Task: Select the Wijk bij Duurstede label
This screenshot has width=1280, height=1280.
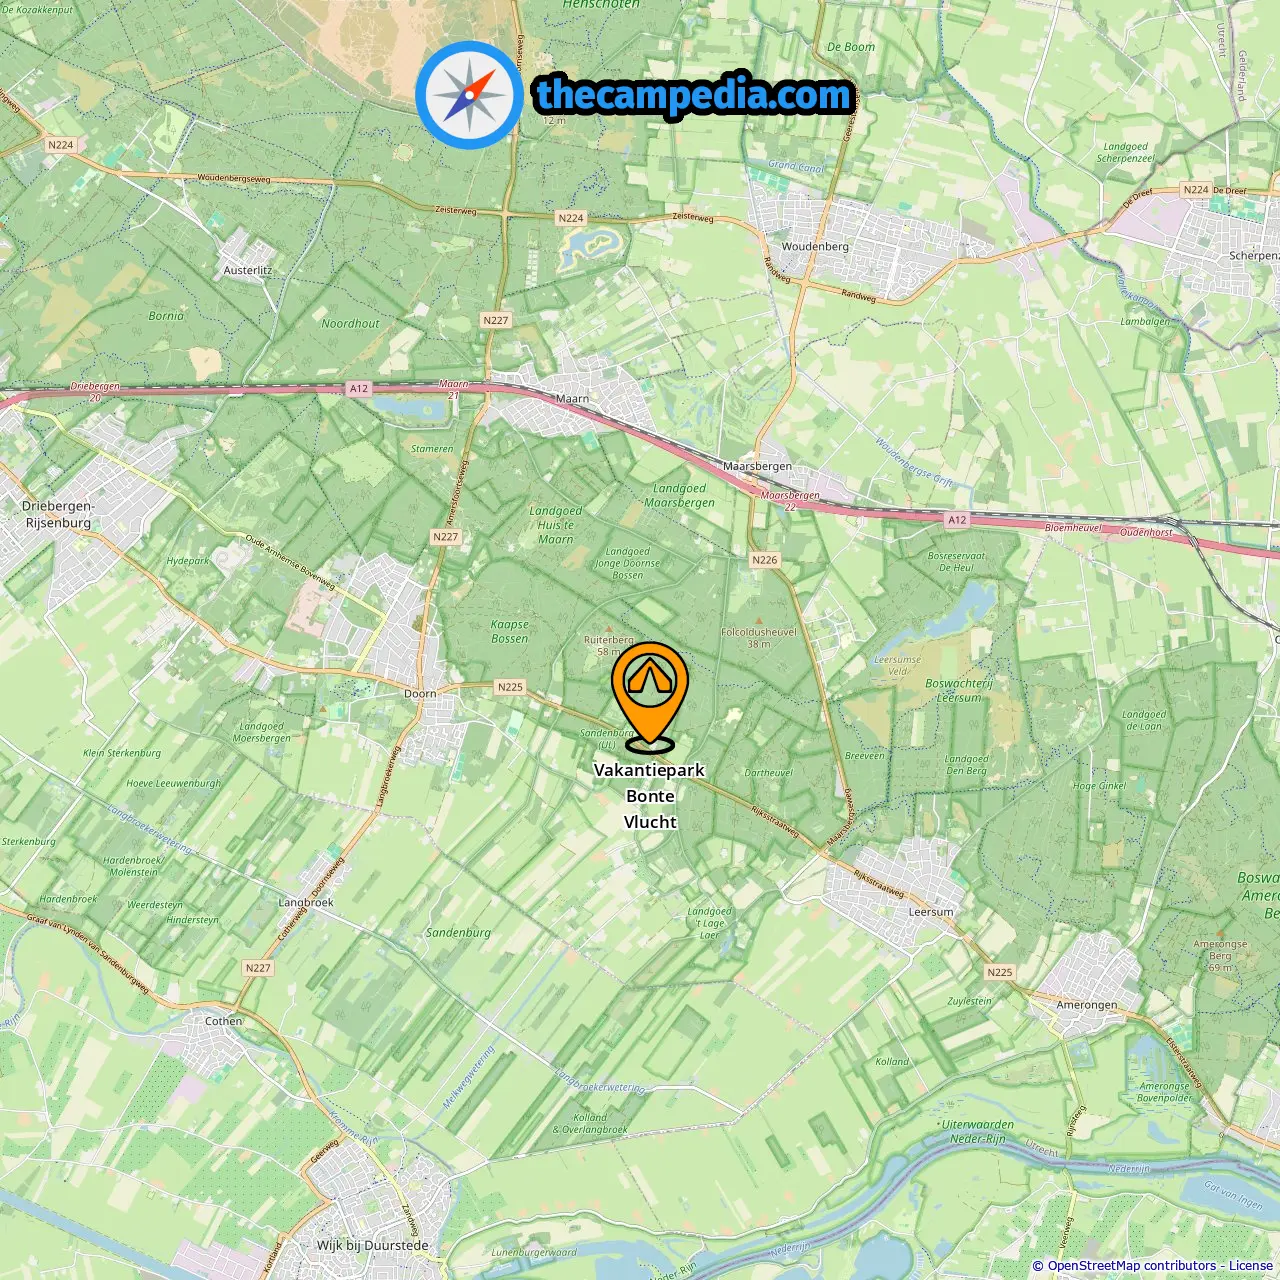Action: 372,1246
